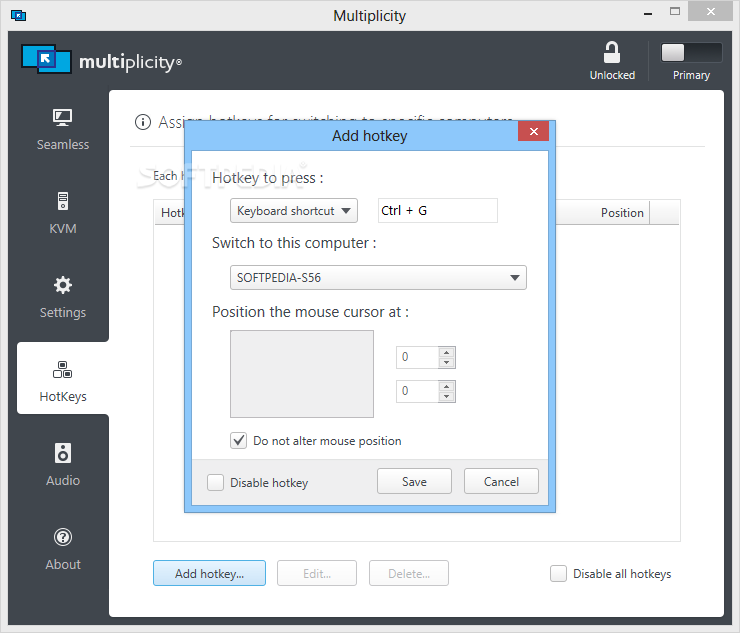740x633 pixels.
Task: Toggle the Primary switch
Action: point(691,52)
